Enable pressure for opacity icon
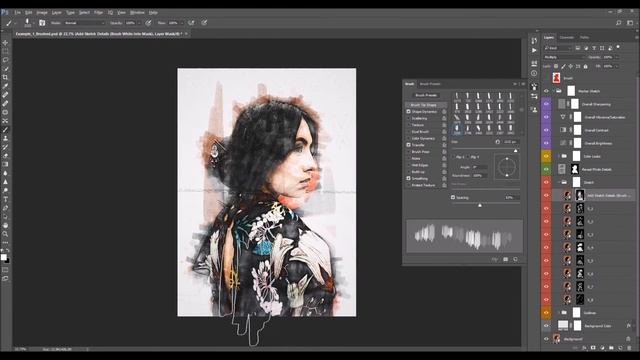This screenshot has width=640, height=360. click(x=148, y=23)
